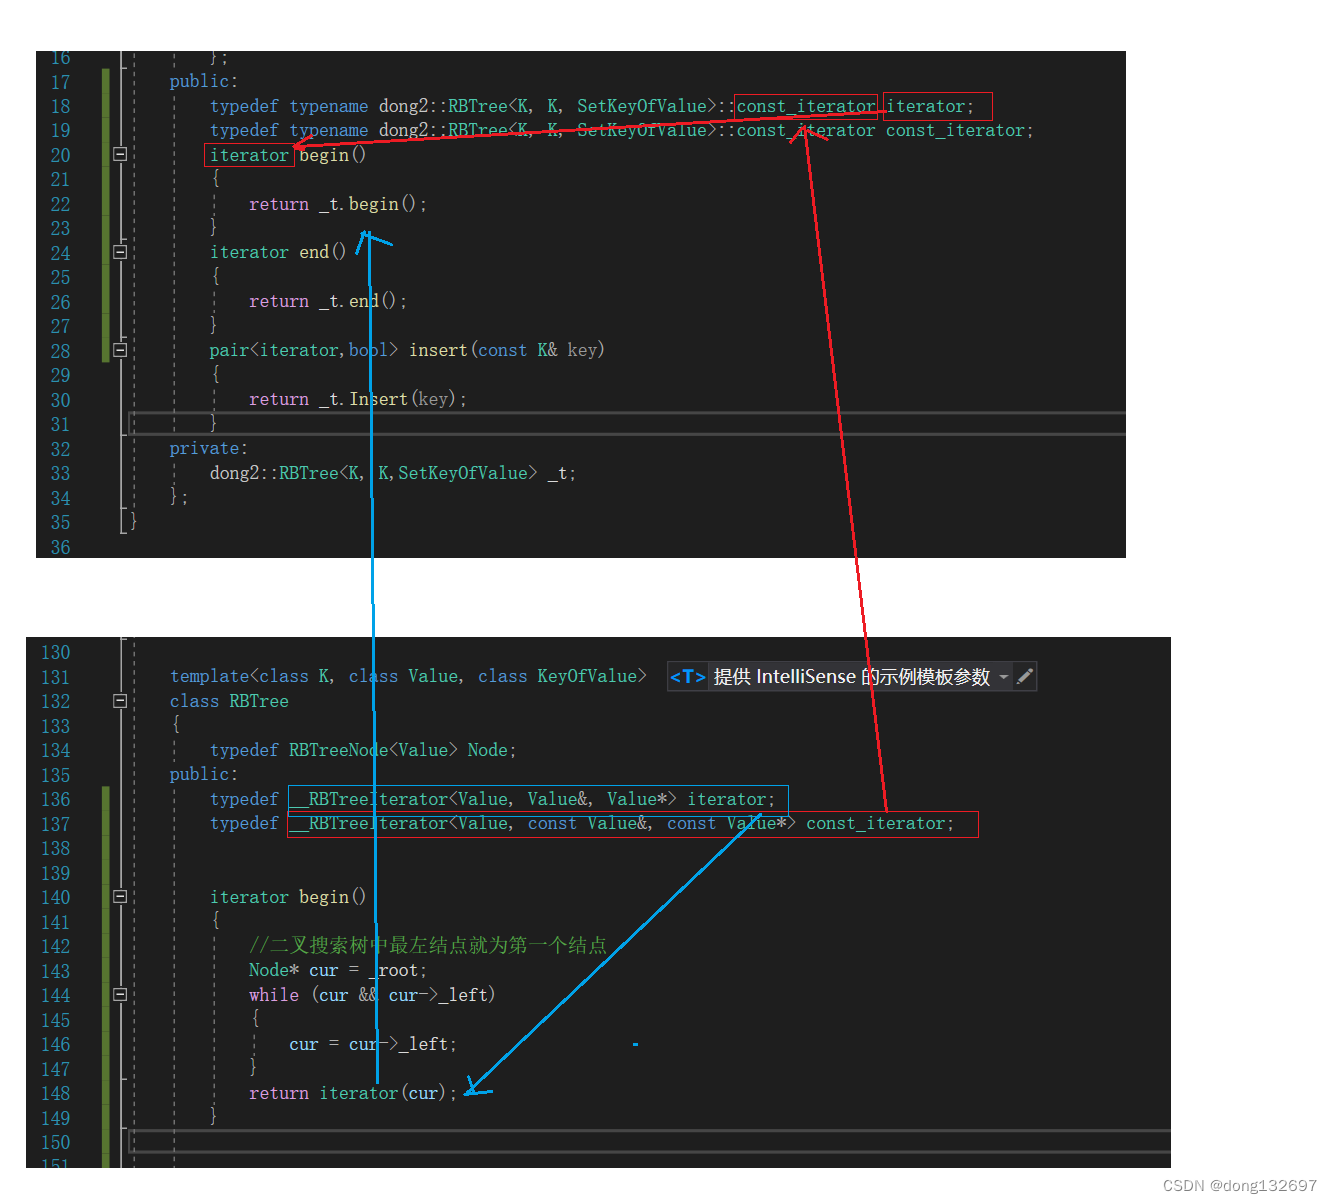Click typedef of const_iterator on line 137
This screenshot has height=1204, width=1332.
coord(582,823)
